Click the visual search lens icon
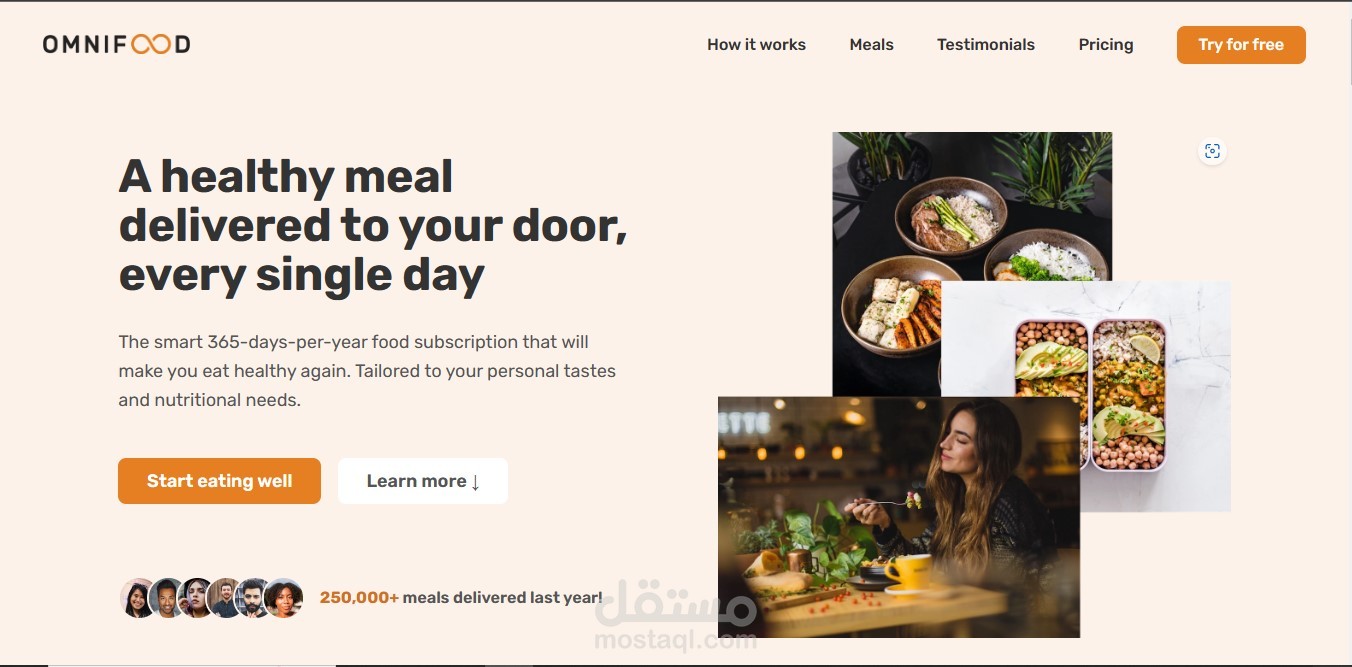Screen dimensions: 1352x667 coord(1212,151)
